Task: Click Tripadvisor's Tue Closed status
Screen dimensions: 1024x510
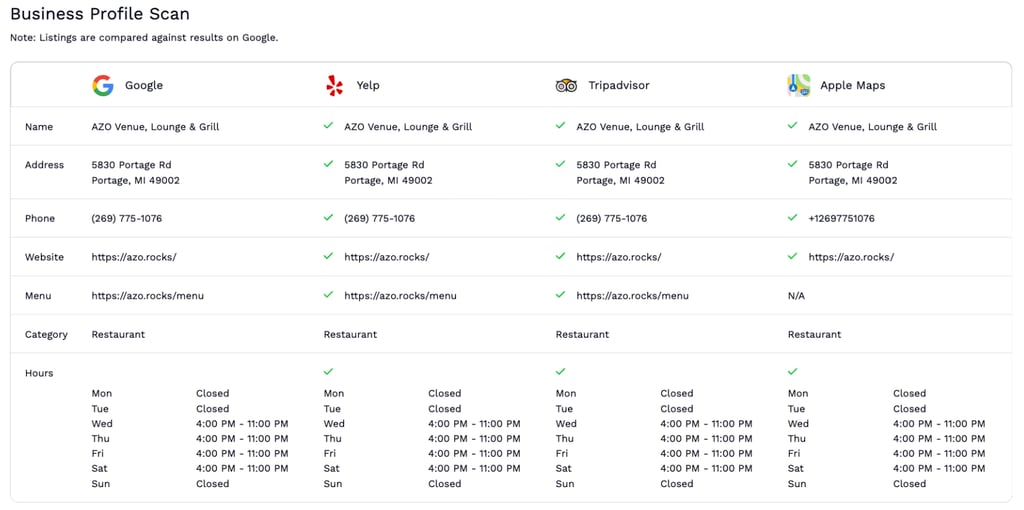Action: [677, 409]
